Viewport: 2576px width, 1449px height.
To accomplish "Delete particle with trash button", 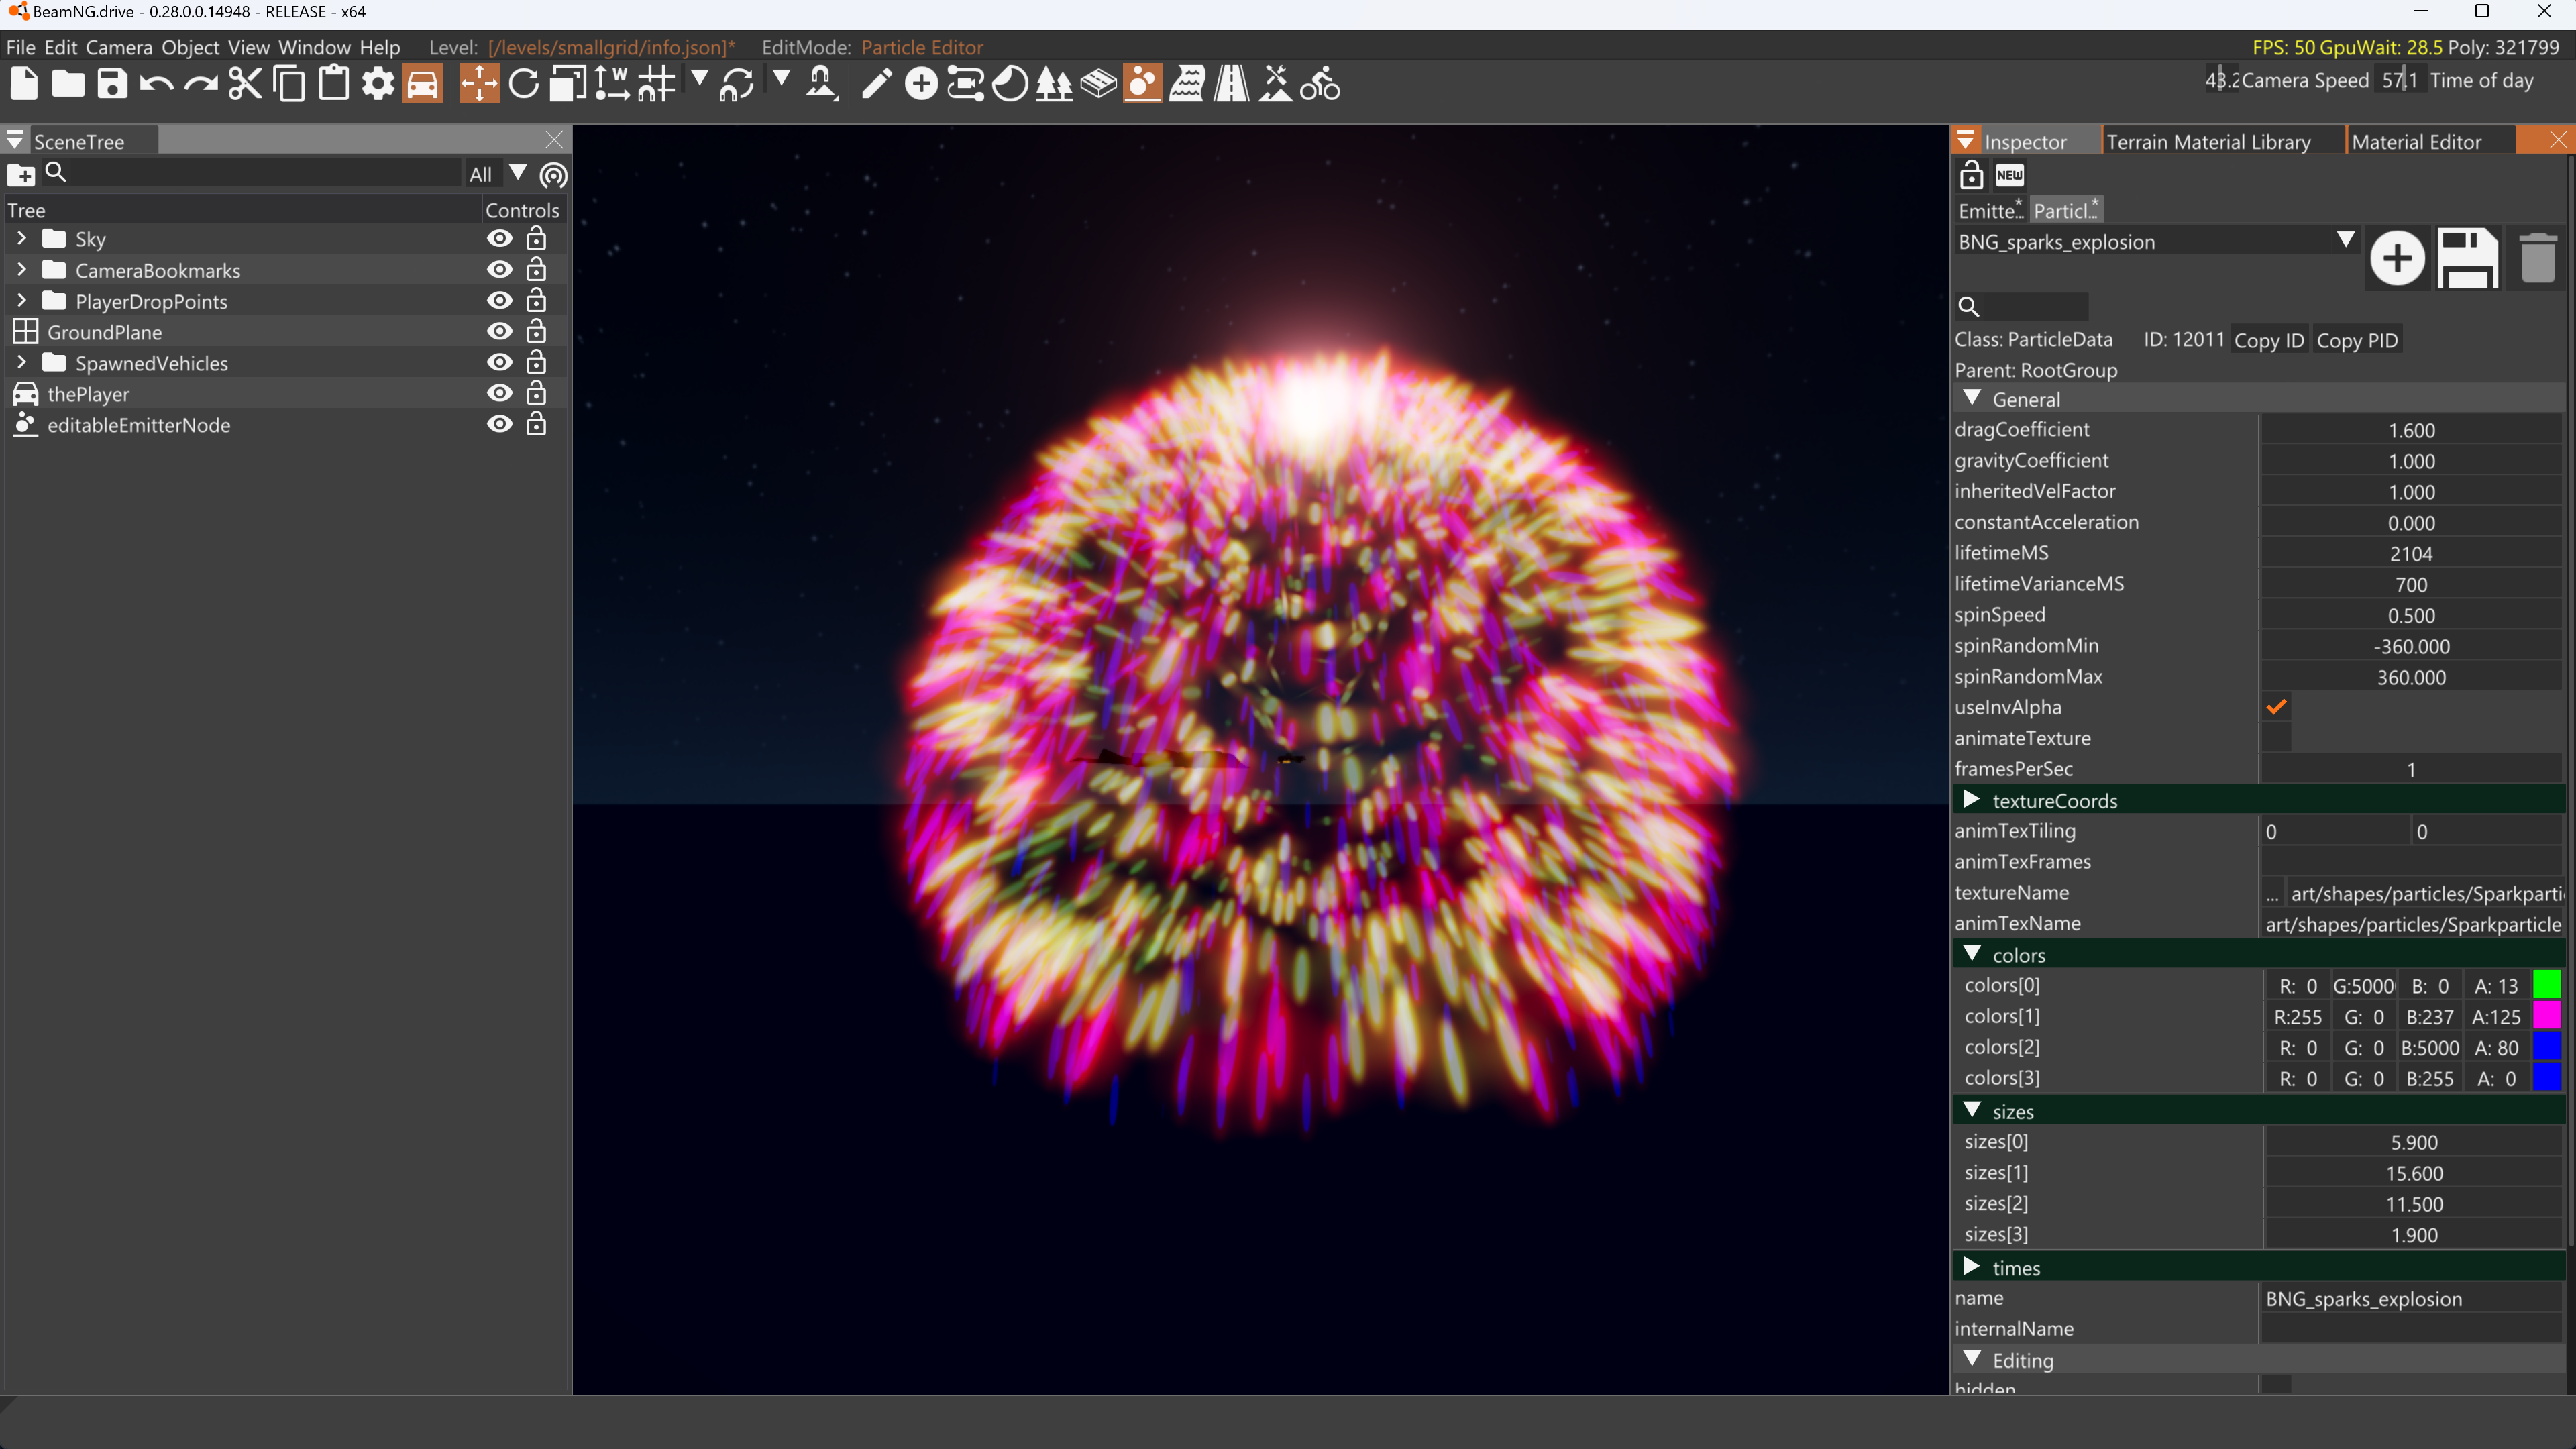I will [x=2537, y=259].
